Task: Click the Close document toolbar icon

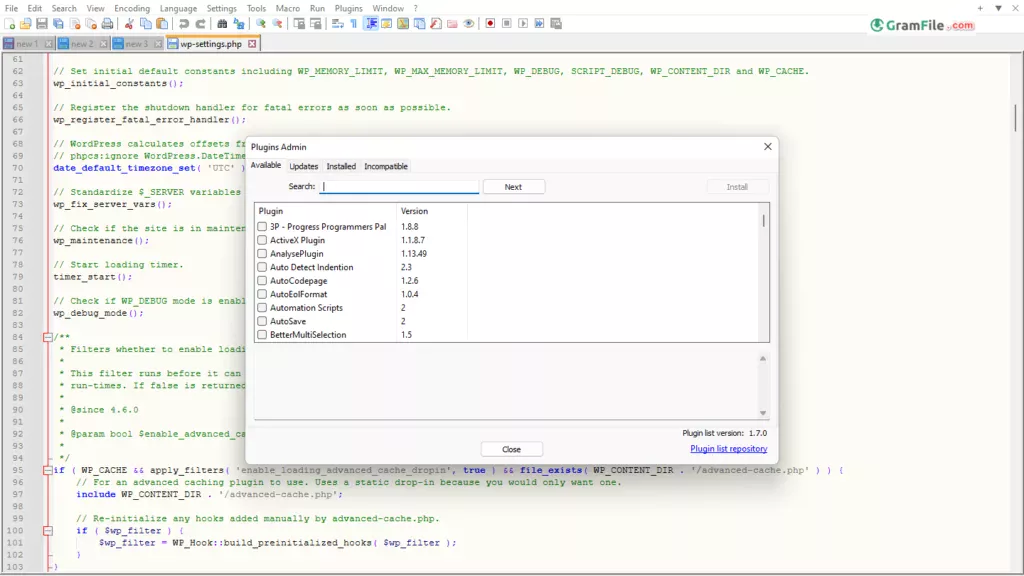Action: [75, 24]
